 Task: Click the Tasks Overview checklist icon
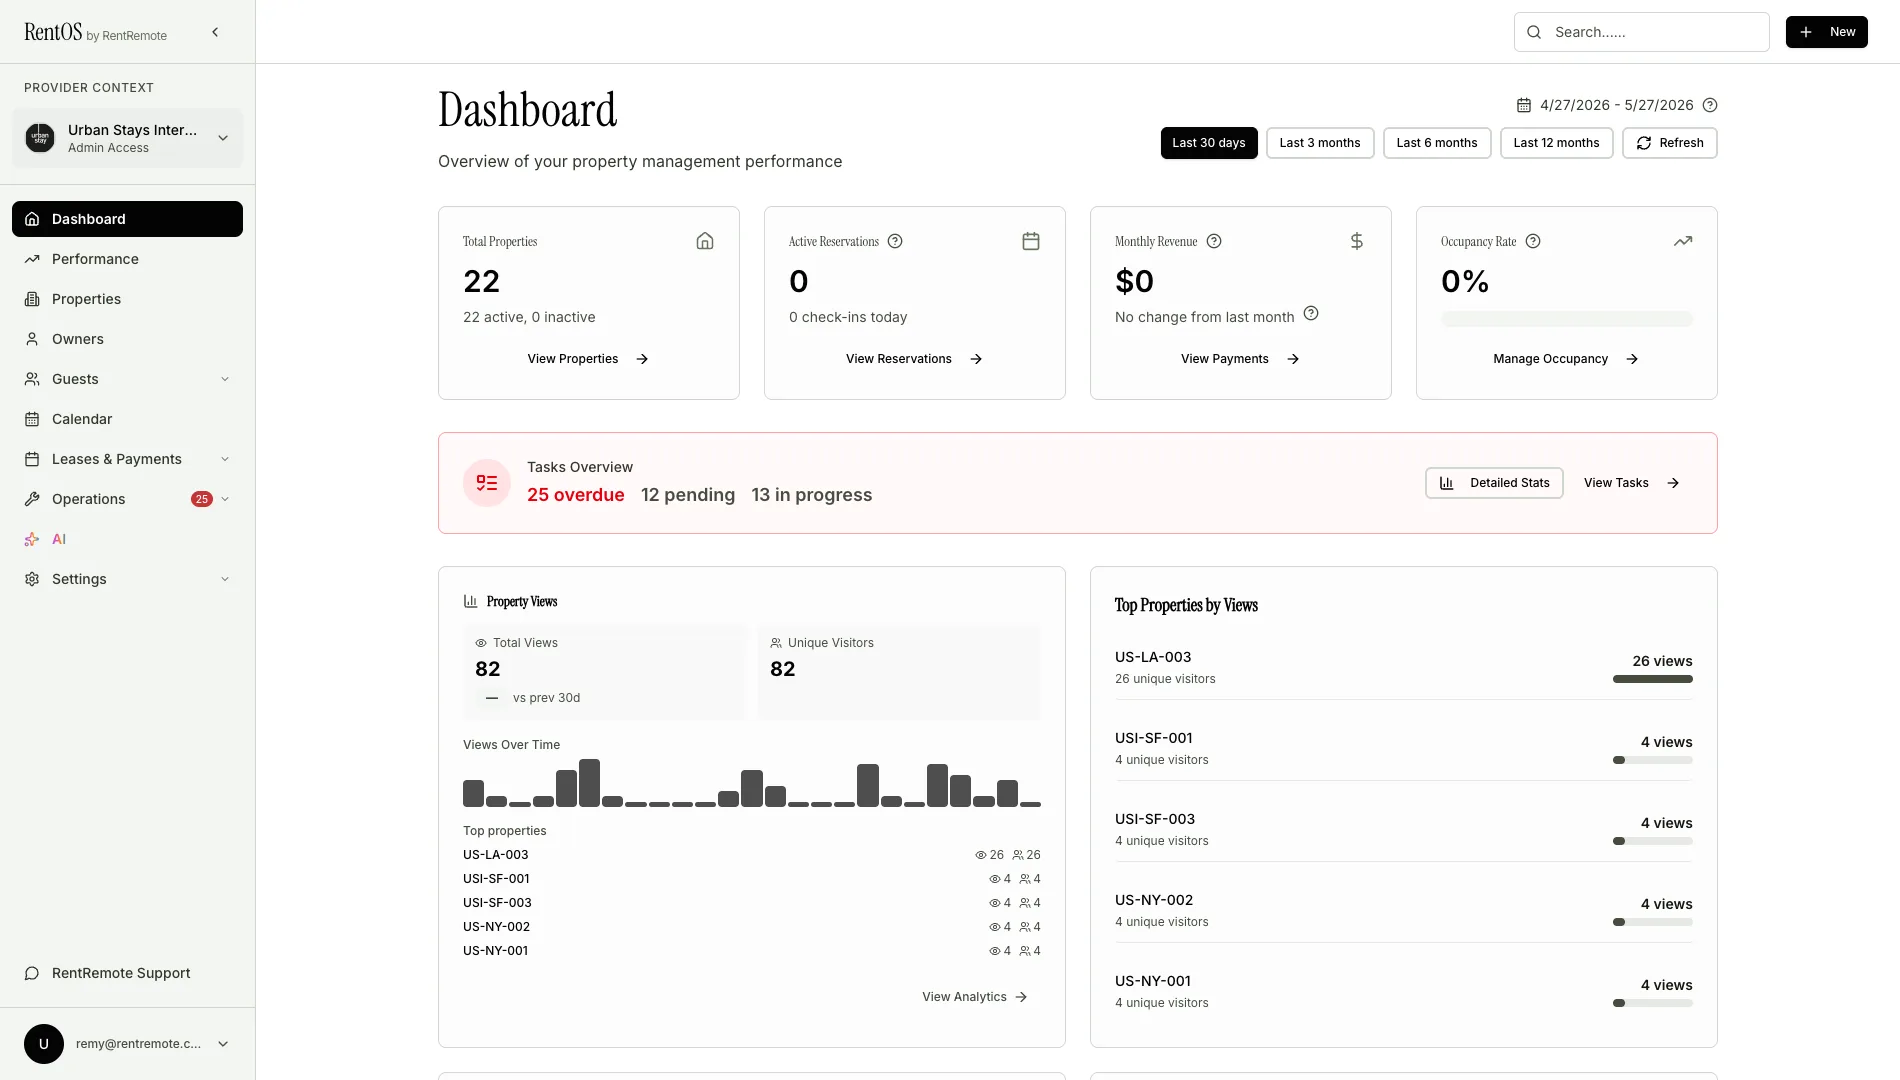click(x=487, y=483)
